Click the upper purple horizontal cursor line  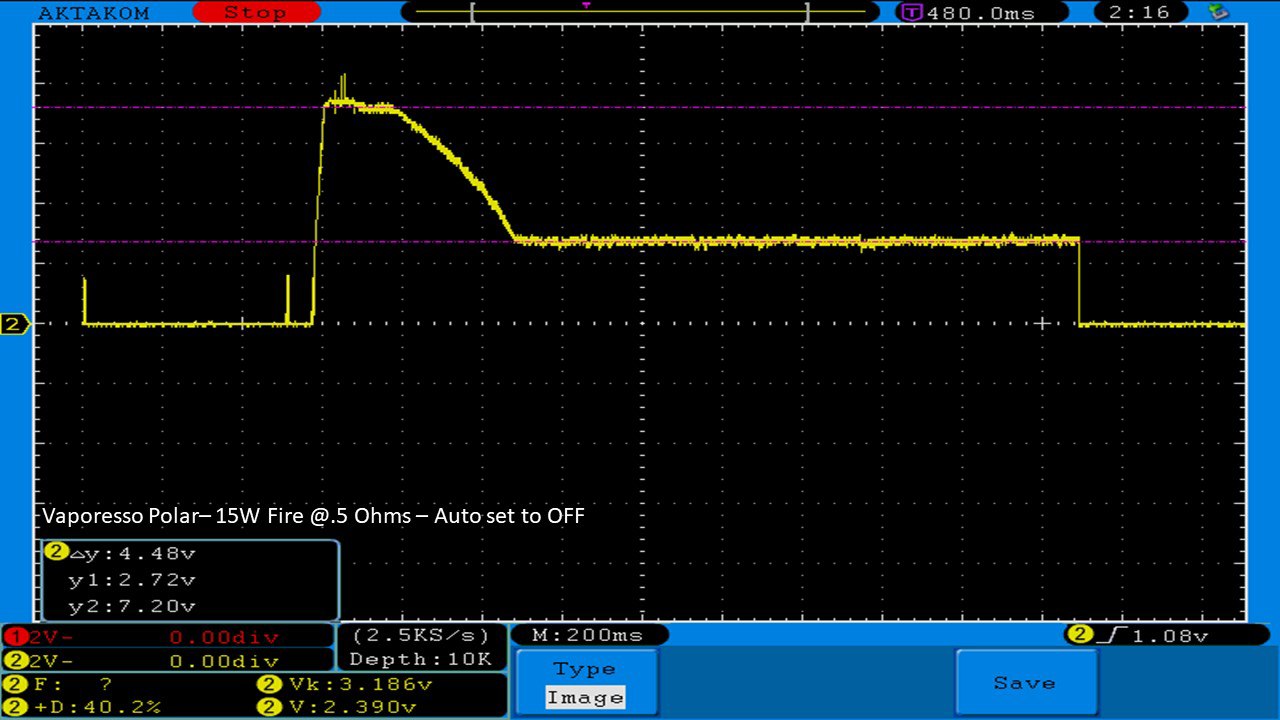700,107
